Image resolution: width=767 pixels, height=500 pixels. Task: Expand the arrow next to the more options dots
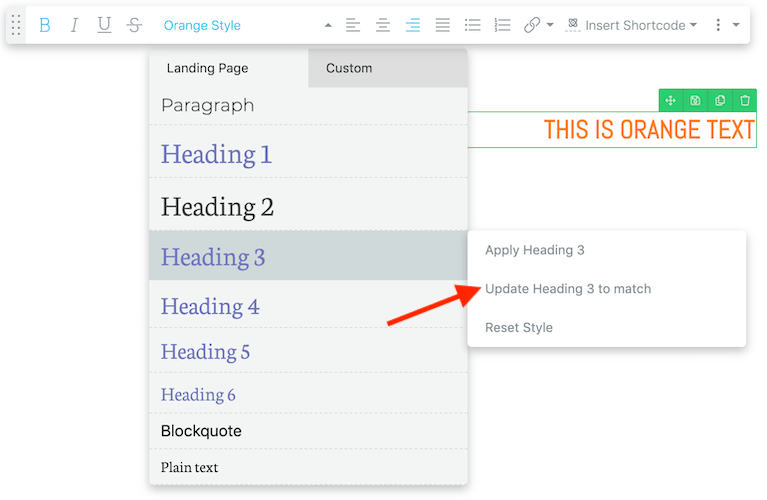(736, 25)
